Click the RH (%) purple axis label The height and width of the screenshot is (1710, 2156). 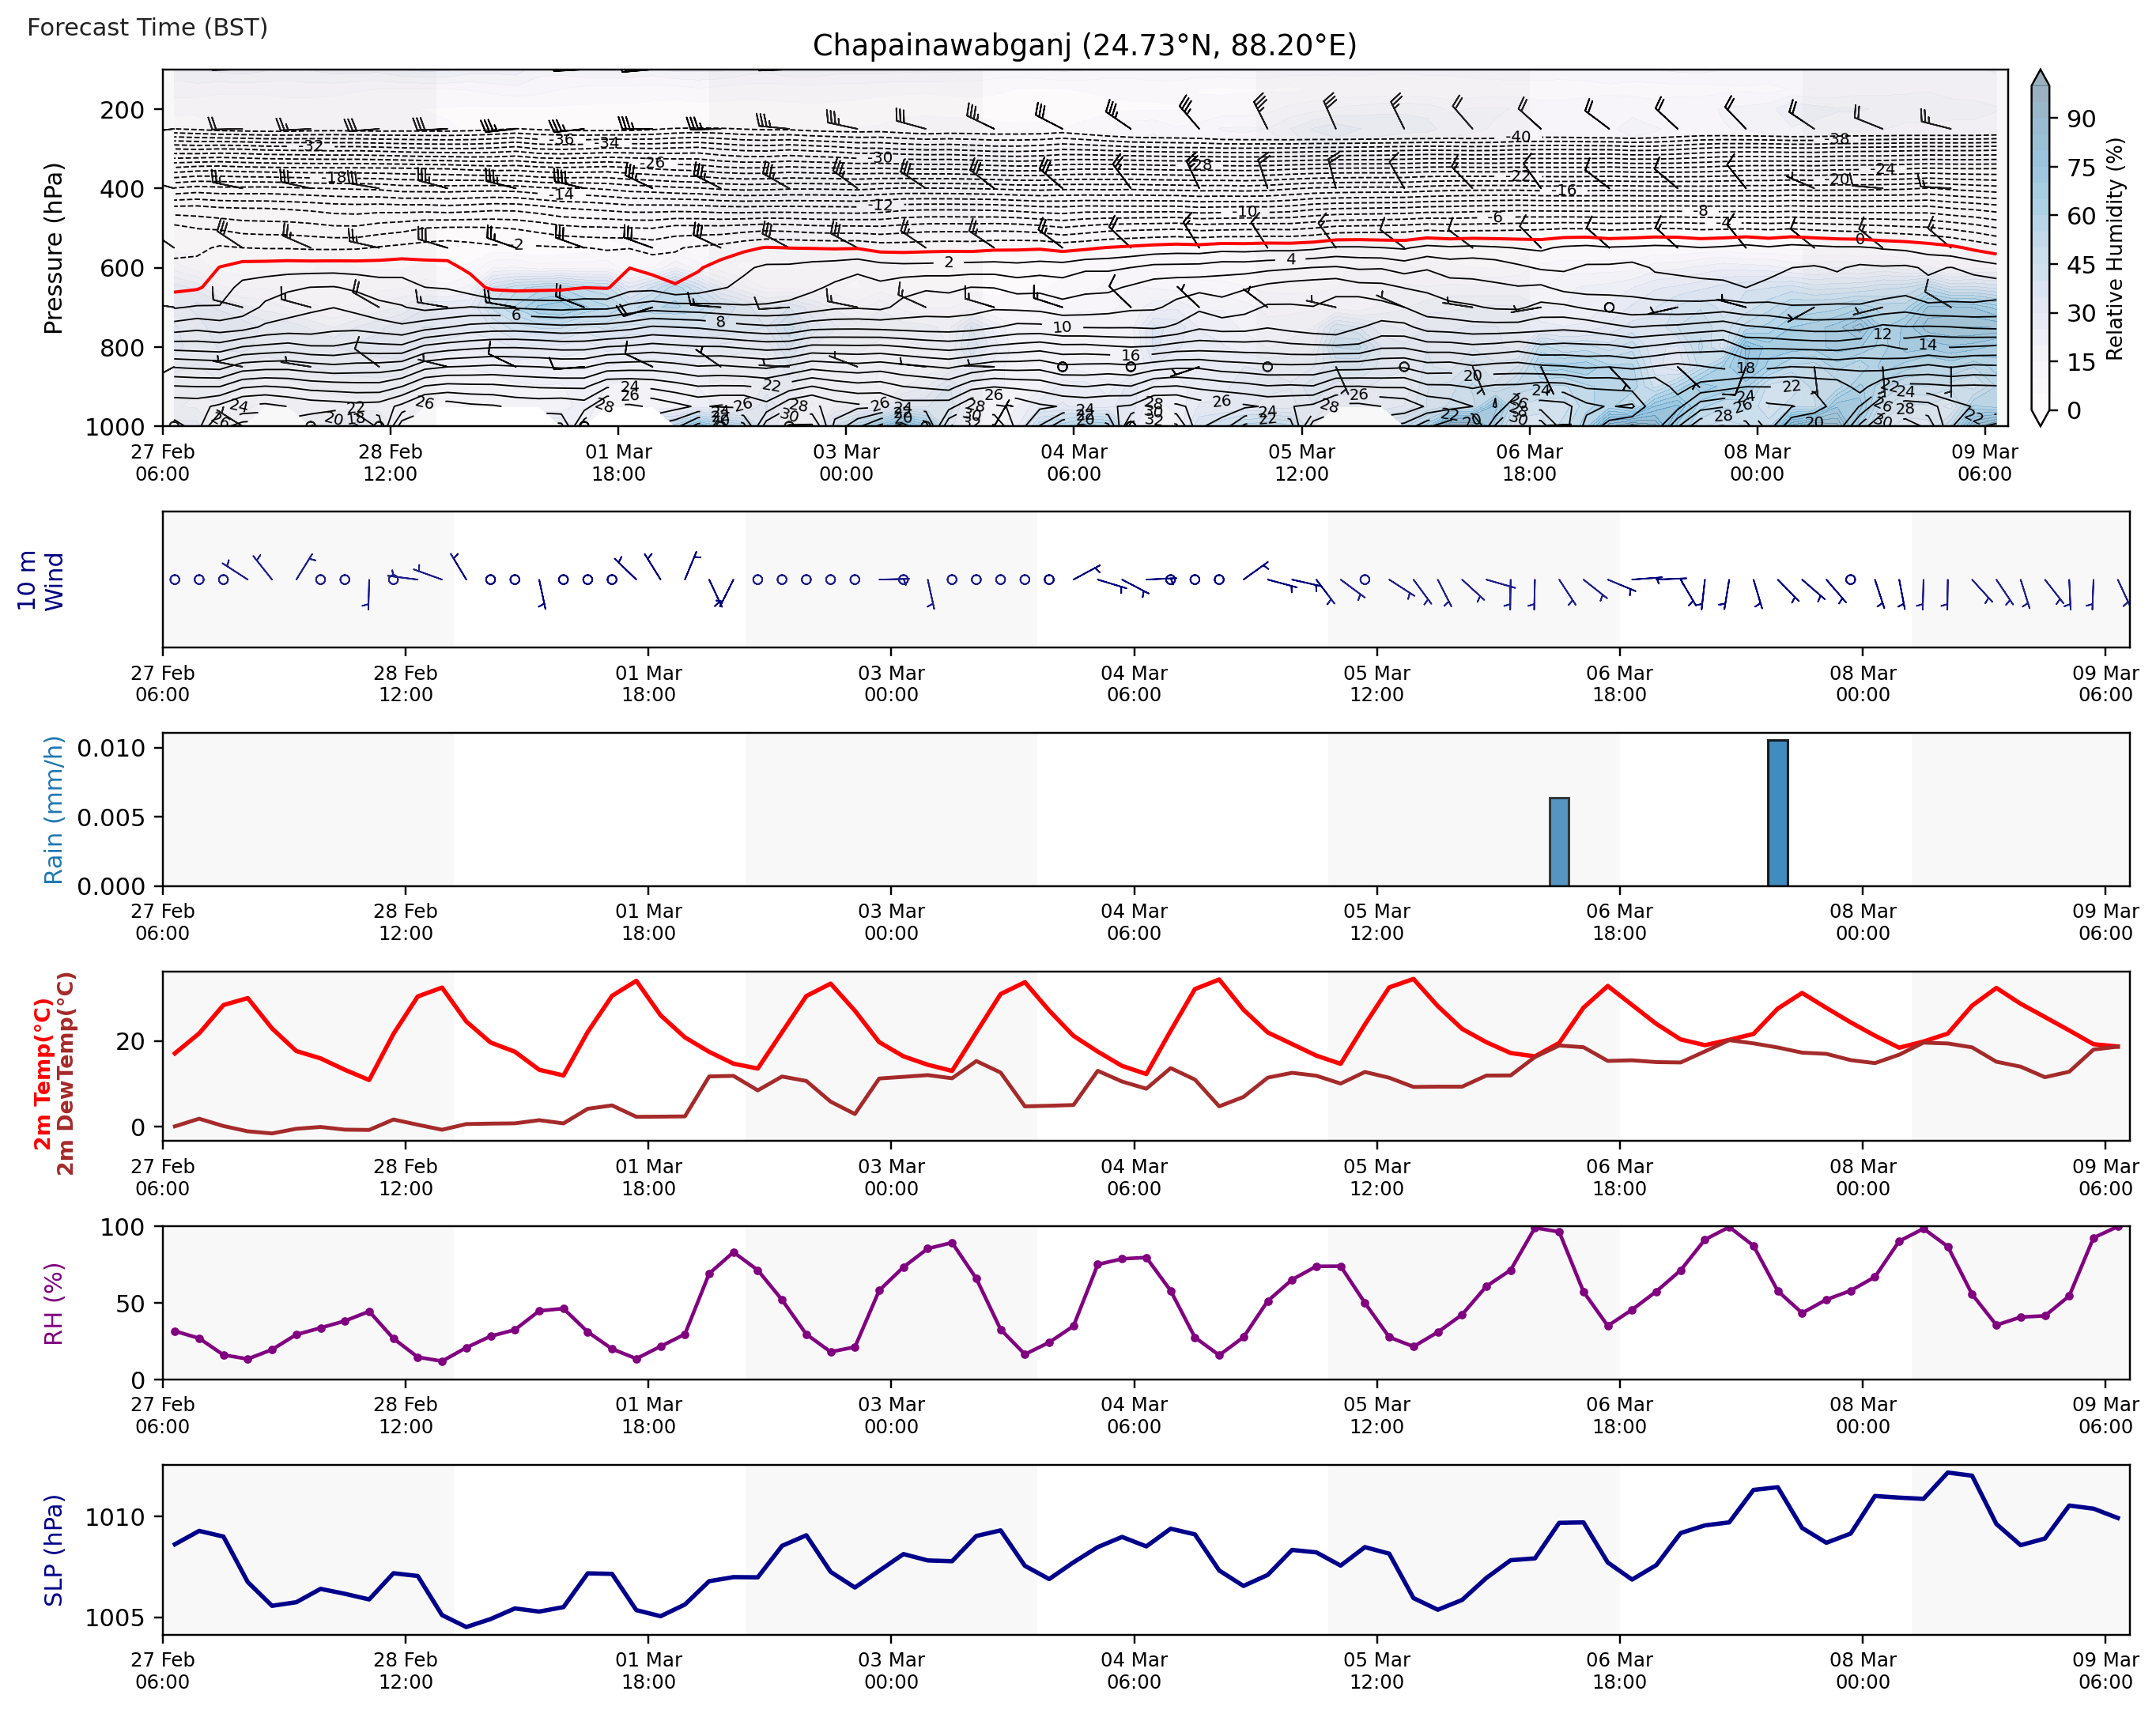pos(53,1304)
